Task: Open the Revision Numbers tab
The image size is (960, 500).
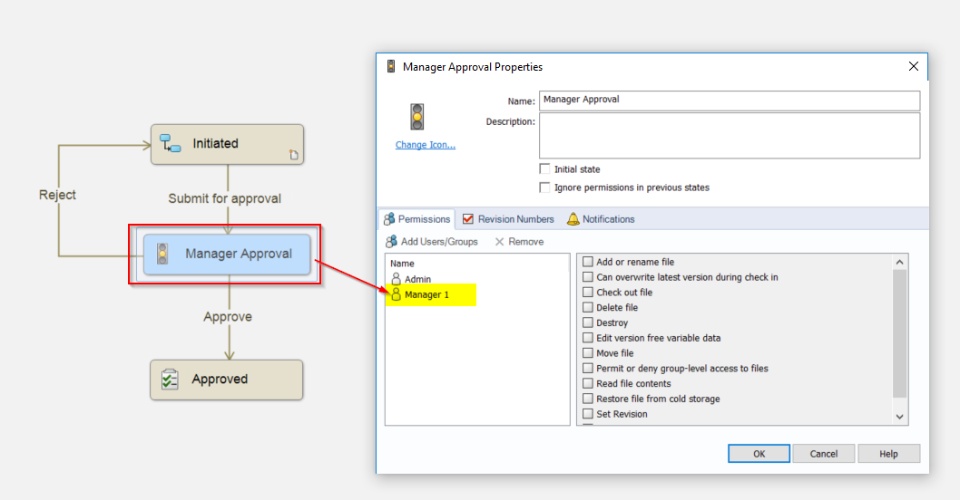Action: pos(509,219)
